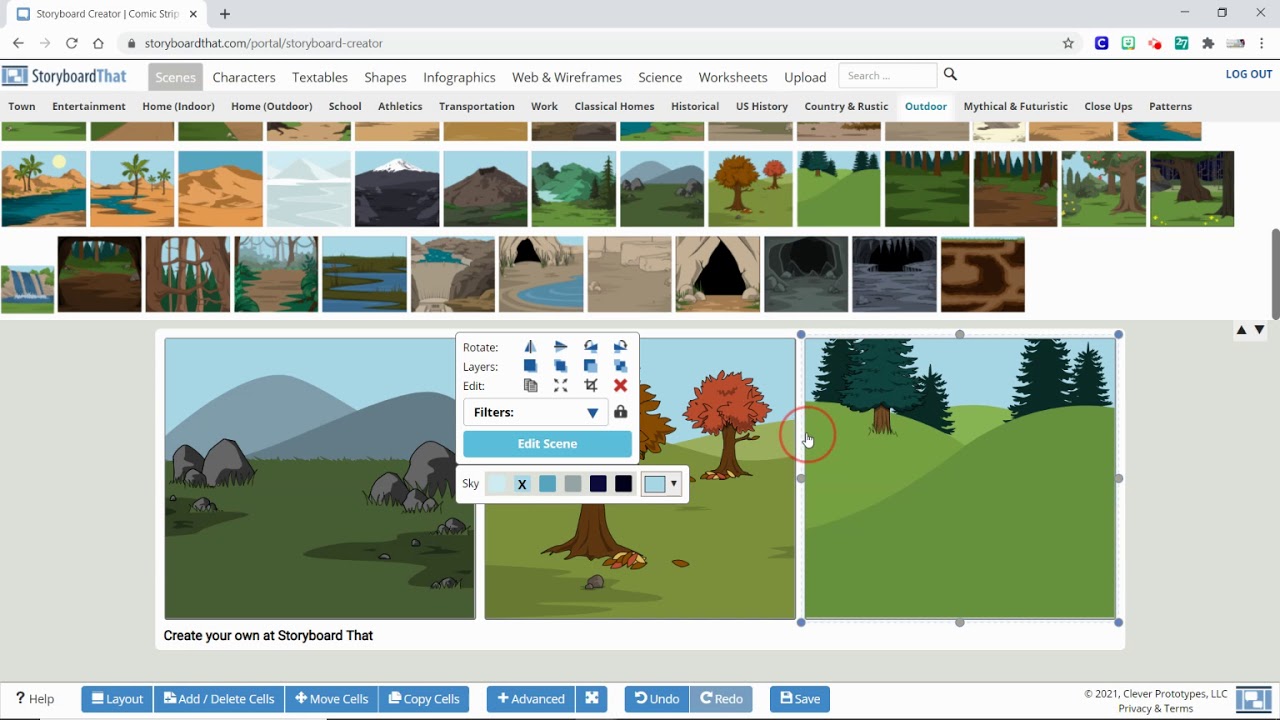The width and height of the screenshot is (1280, 720).
Task: Open the Textables tab
Action: [320, 77]
